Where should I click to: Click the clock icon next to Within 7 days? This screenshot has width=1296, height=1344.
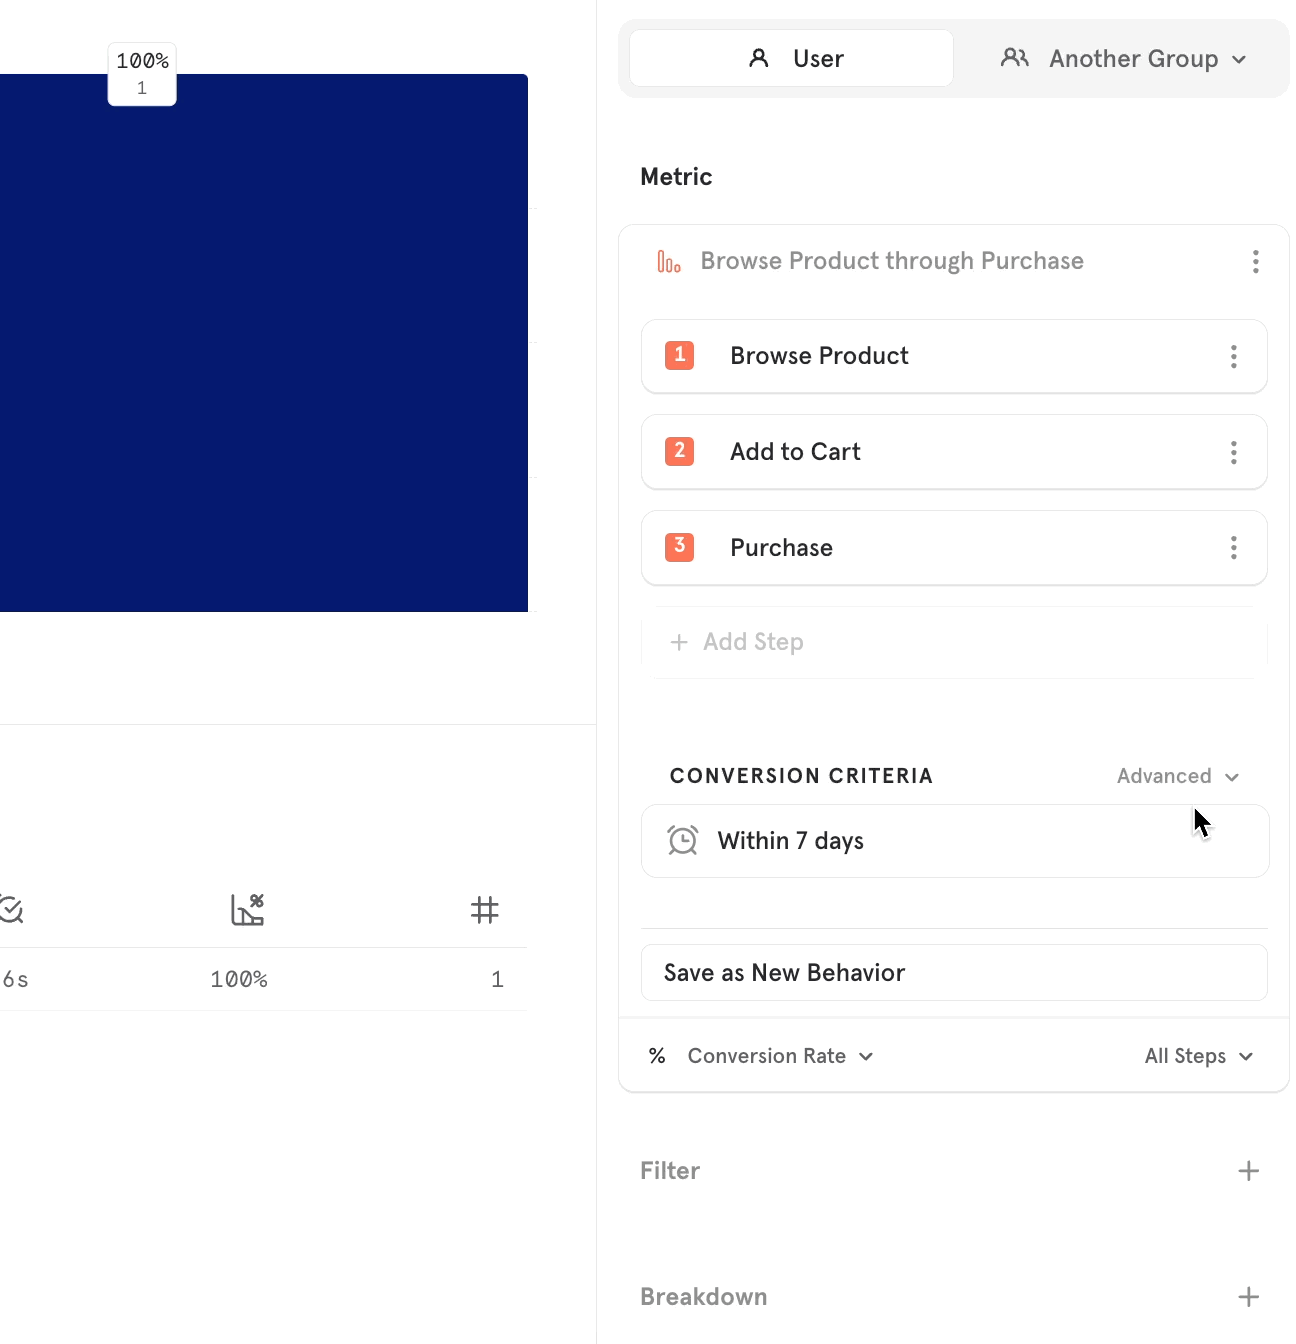[683, 840]
